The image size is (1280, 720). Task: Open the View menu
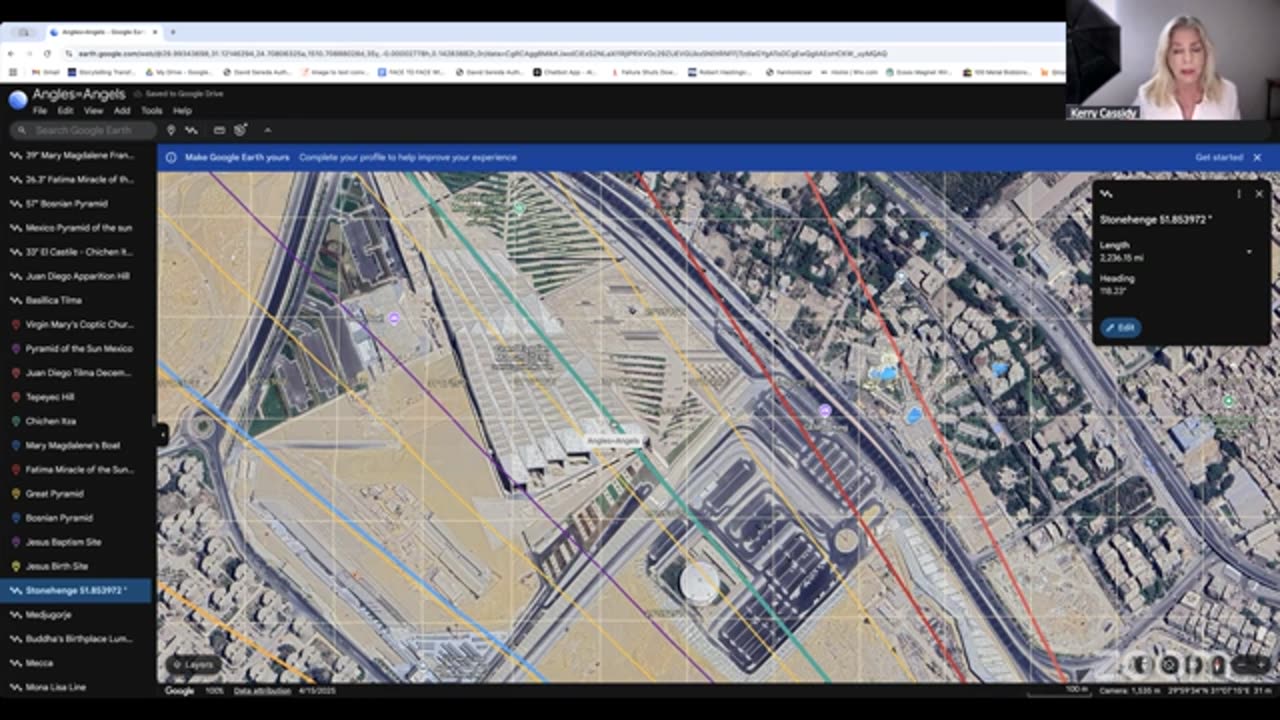click(x=93, y=111)
